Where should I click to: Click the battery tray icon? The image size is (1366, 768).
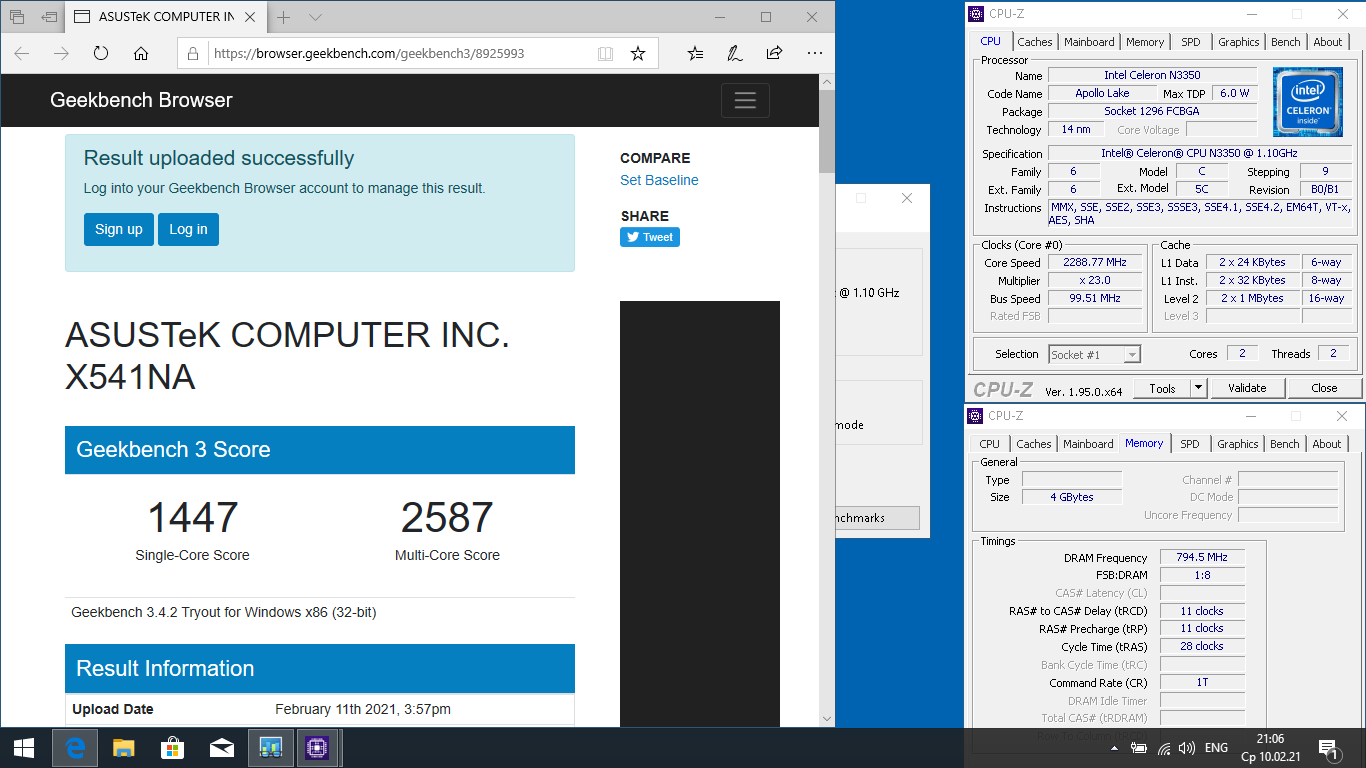[1139, 748]
